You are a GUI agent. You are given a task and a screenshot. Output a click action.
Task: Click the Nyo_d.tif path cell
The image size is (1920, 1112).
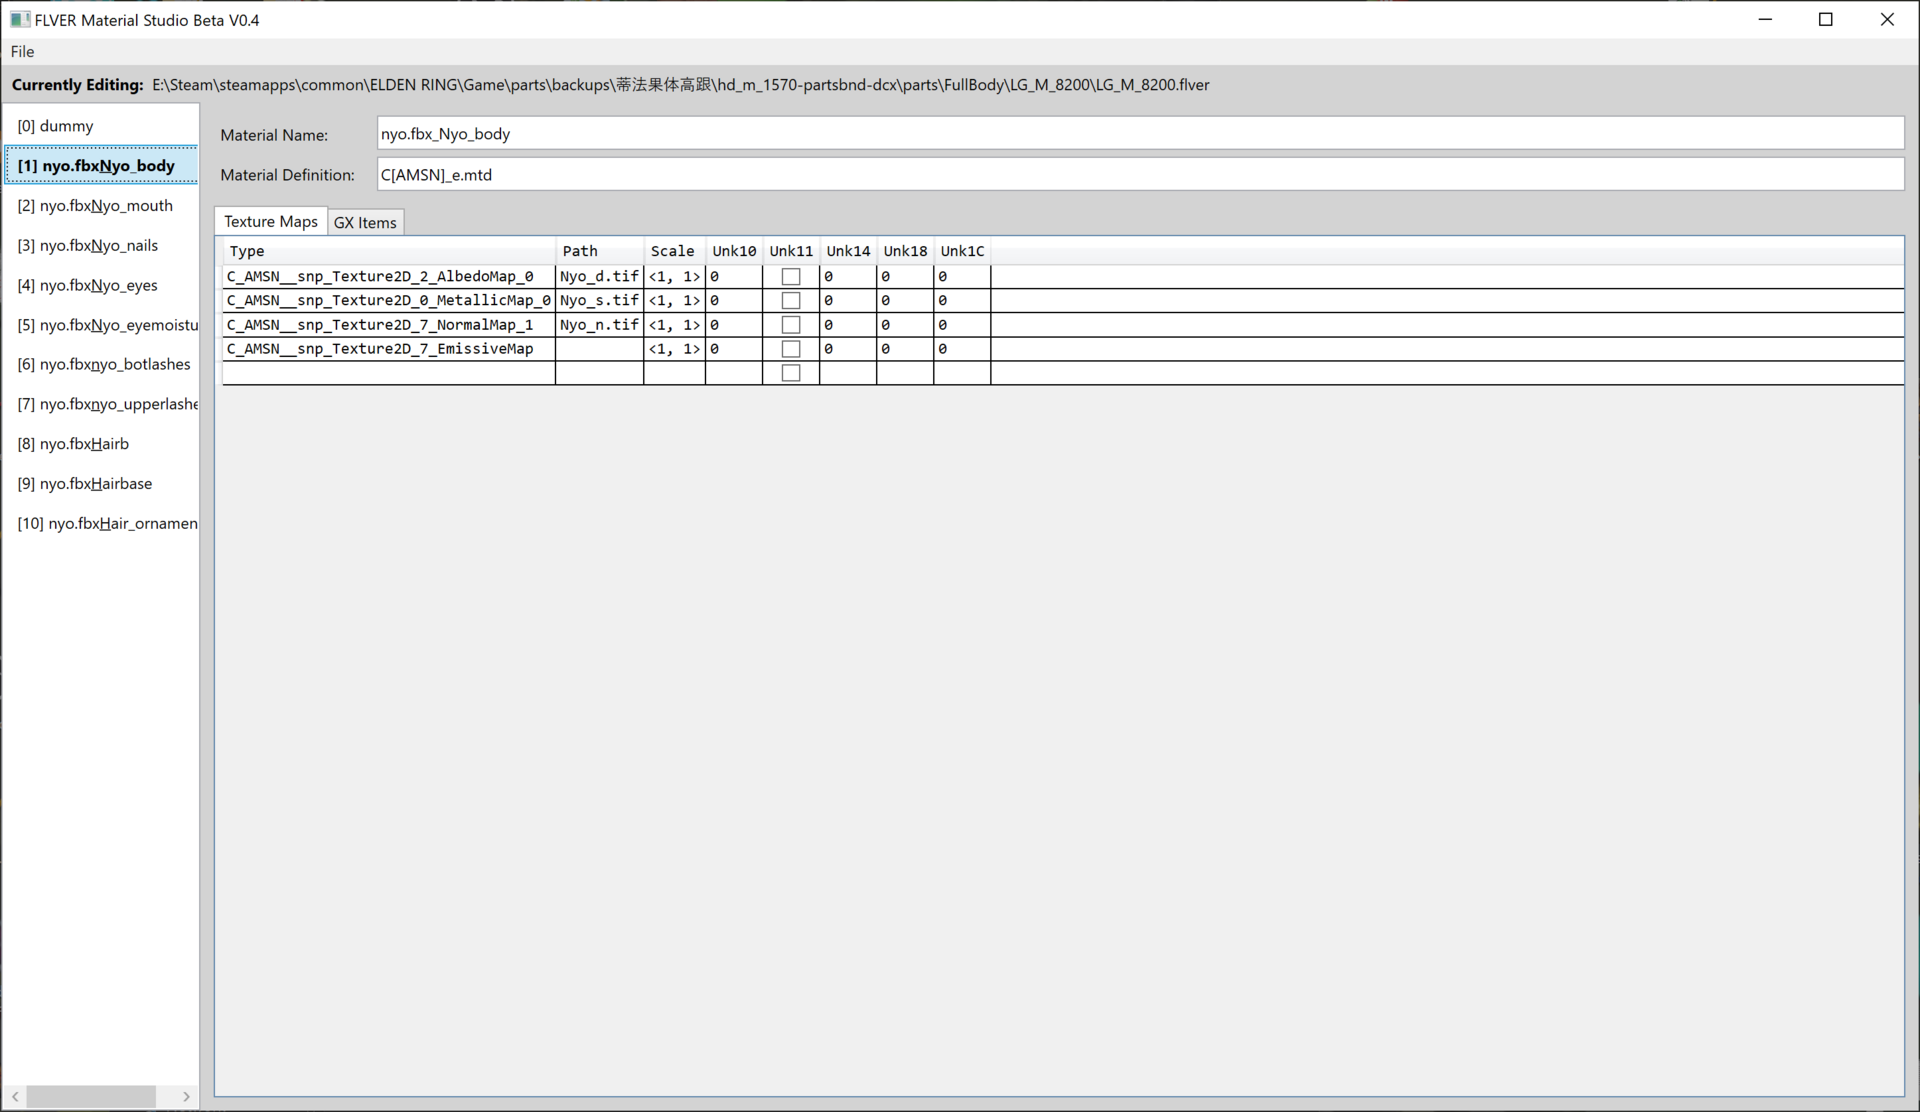(x=599, y=276)
